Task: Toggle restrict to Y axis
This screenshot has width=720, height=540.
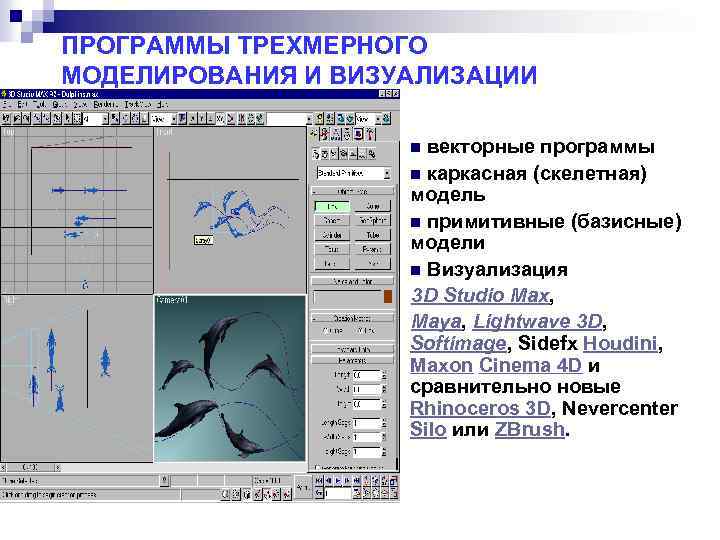Action: tap(201, 118)
